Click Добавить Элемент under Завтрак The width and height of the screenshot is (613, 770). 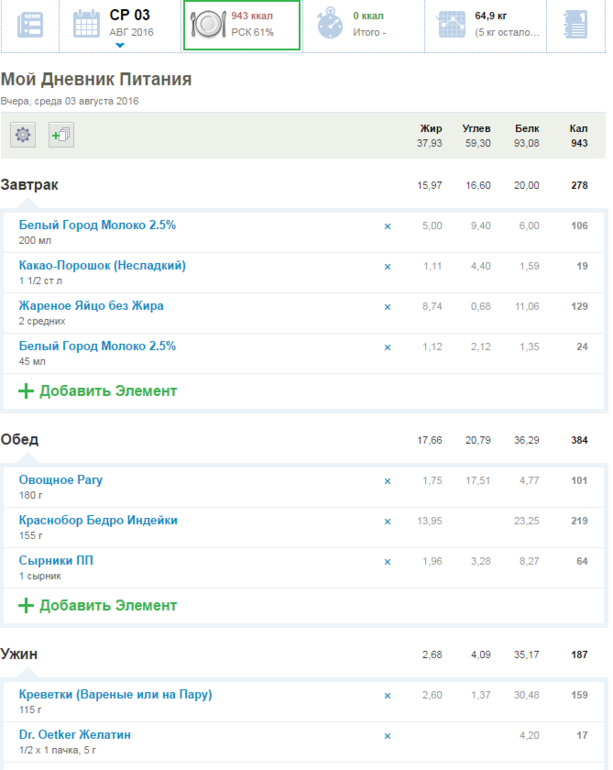pyautogui.click(x=98, y=391)
